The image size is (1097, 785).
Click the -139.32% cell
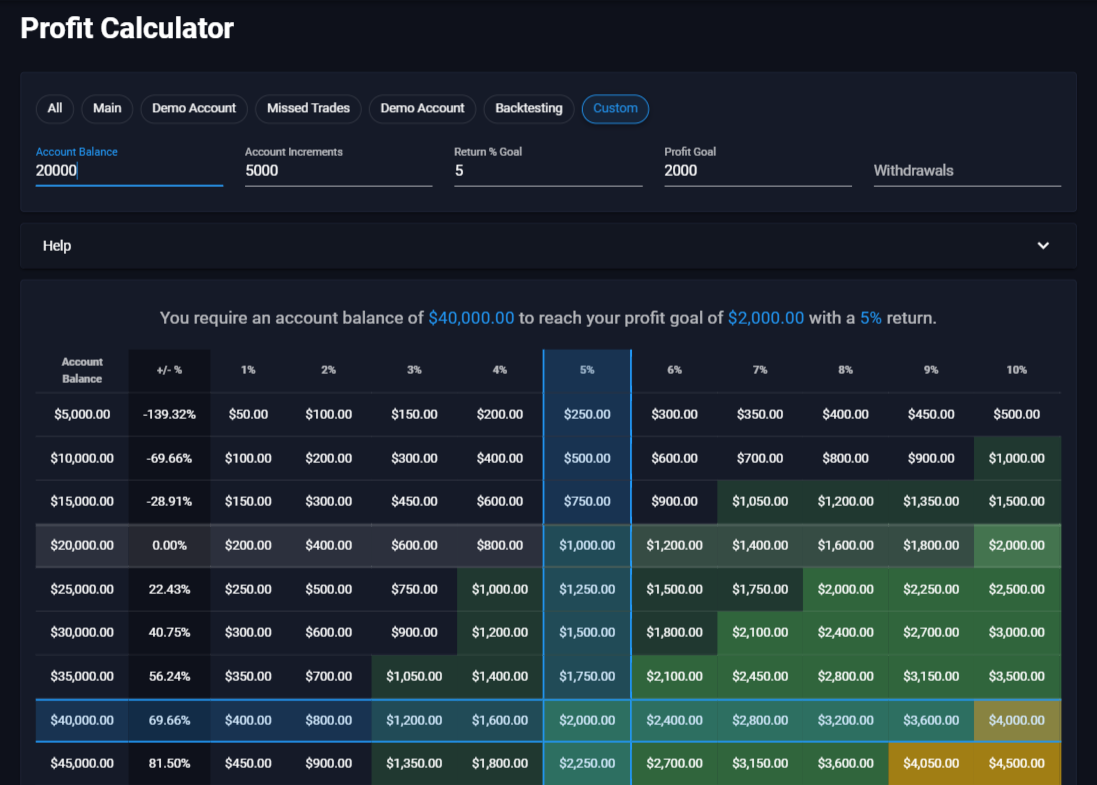[169, 414]
